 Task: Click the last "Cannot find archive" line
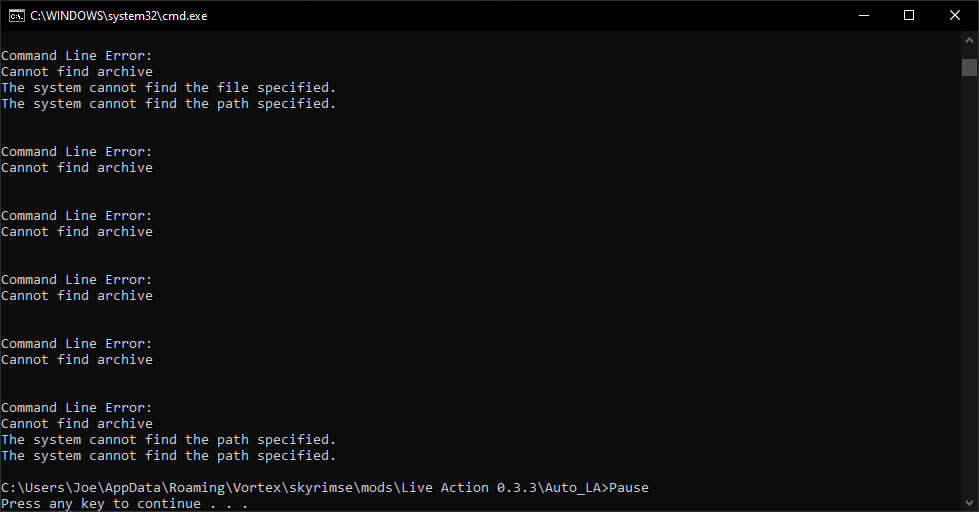point(77,423)
